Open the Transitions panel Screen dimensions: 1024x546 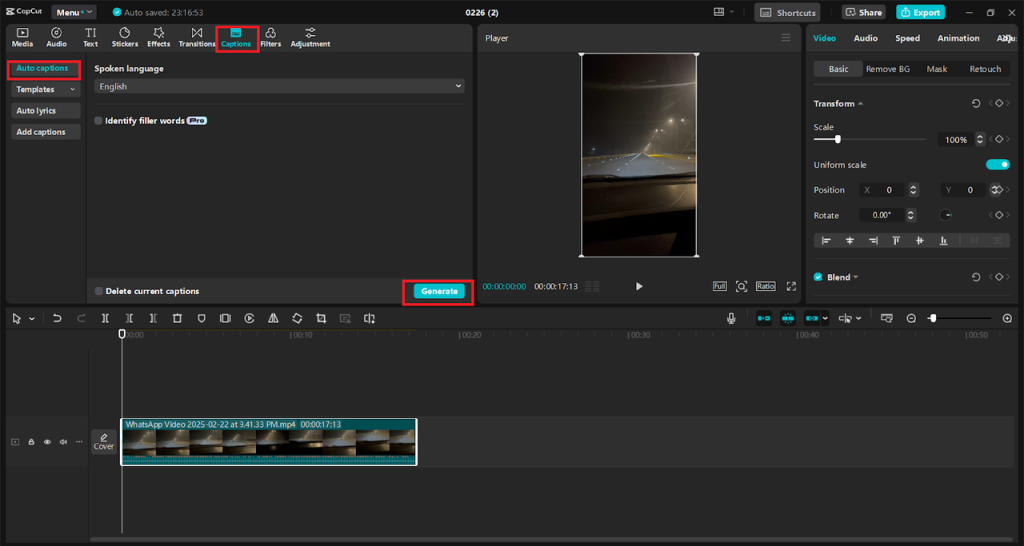197,37
